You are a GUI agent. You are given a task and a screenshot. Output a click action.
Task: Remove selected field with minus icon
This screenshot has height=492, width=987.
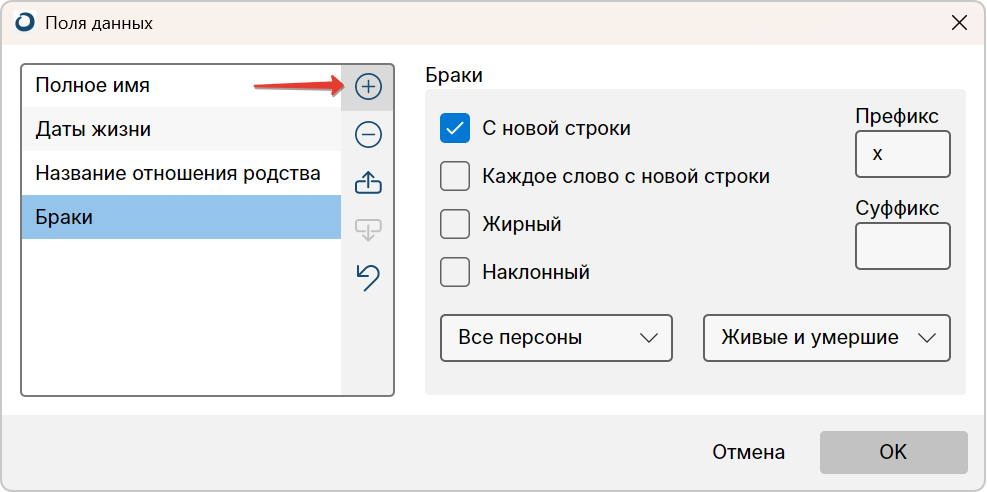pyautogui.click(x=368, y=135)
